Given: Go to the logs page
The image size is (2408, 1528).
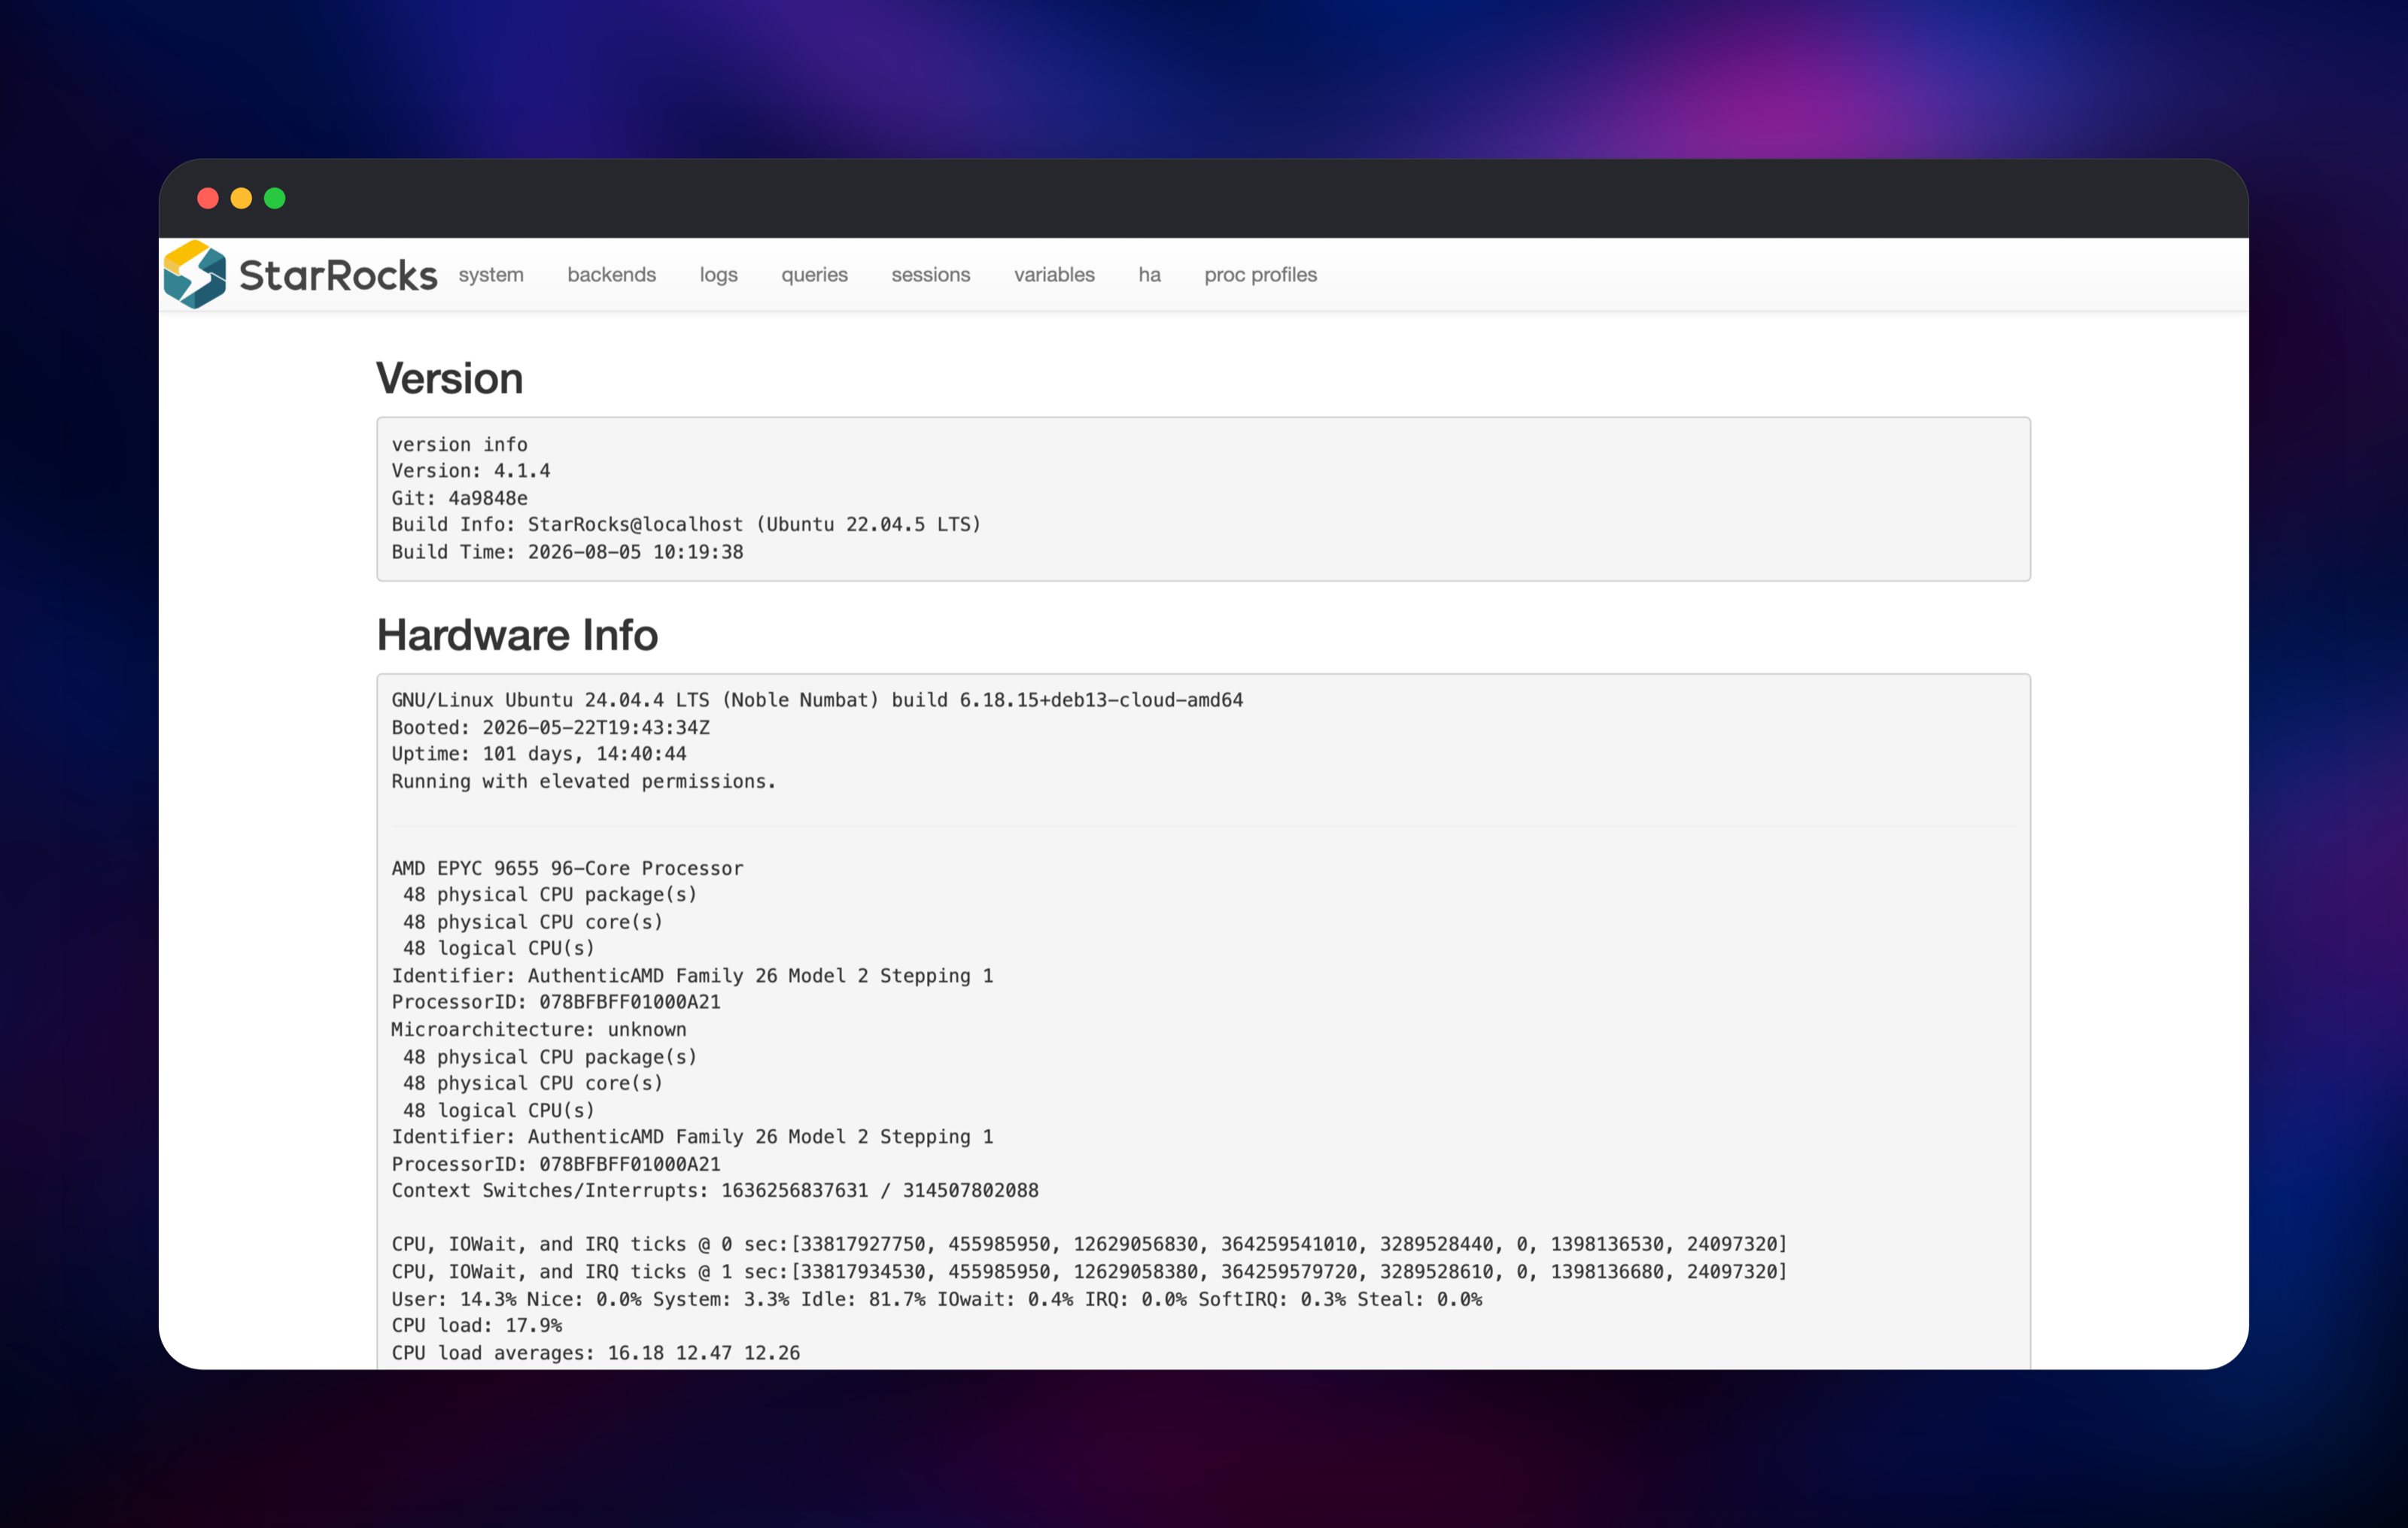Looking at the screenshot, I should click(719, 275).
